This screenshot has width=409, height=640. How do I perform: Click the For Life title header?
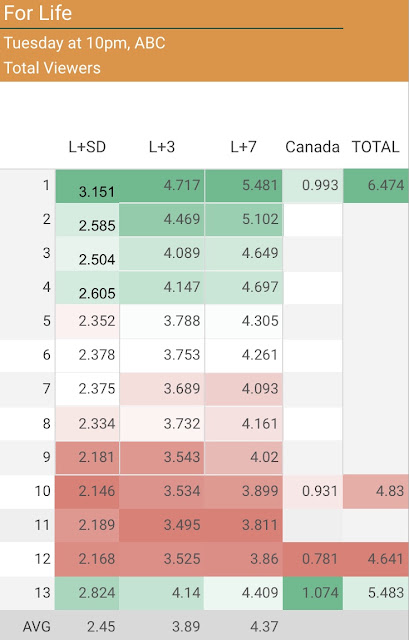point(38,13)
